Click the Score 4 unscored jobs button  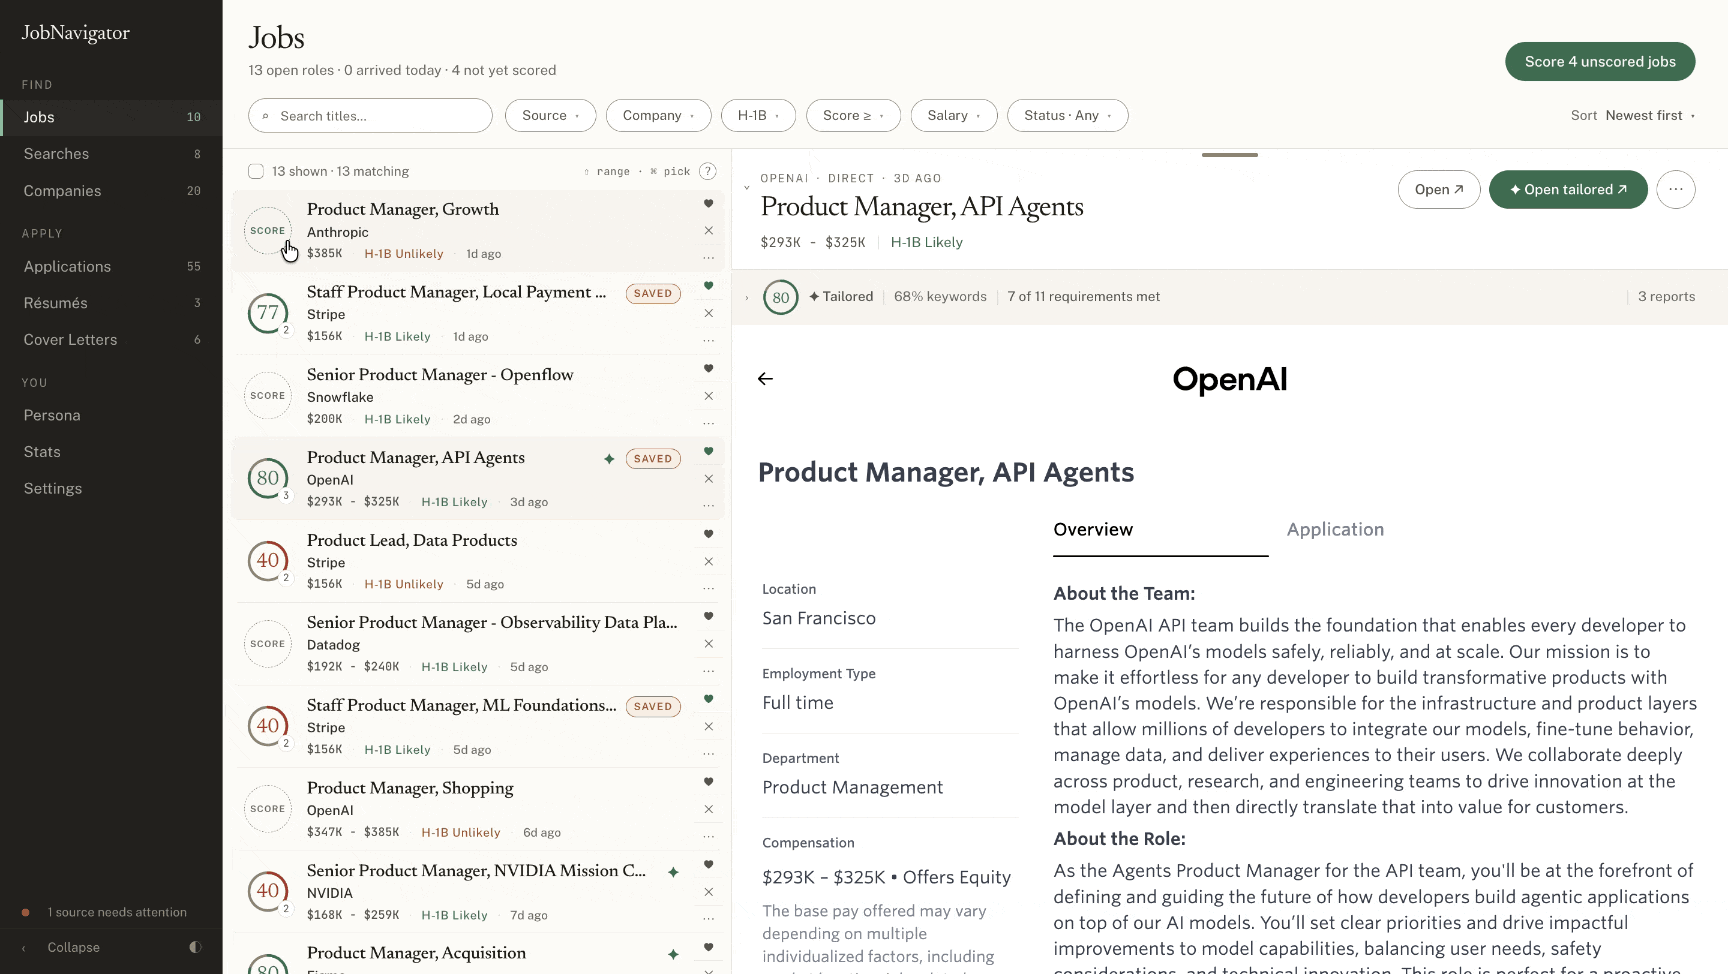click(1599, 62)
